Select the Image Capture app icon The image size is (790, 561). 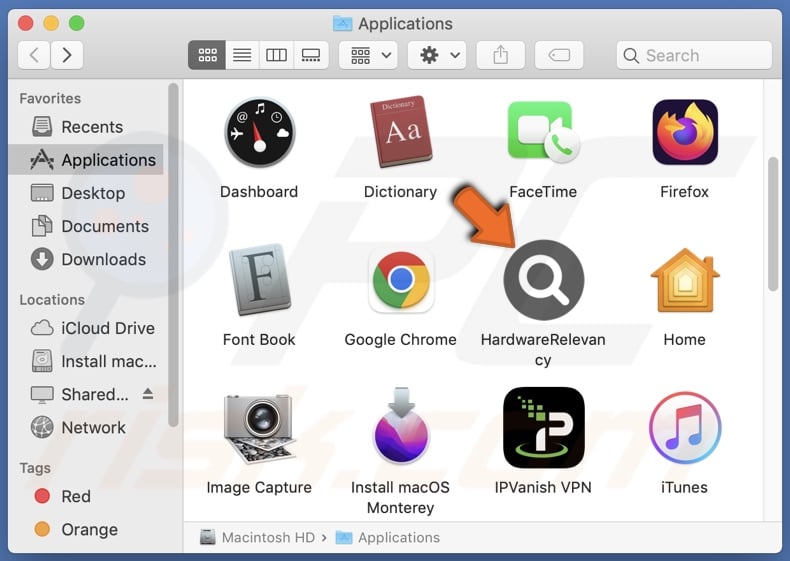tap(259, 428)
